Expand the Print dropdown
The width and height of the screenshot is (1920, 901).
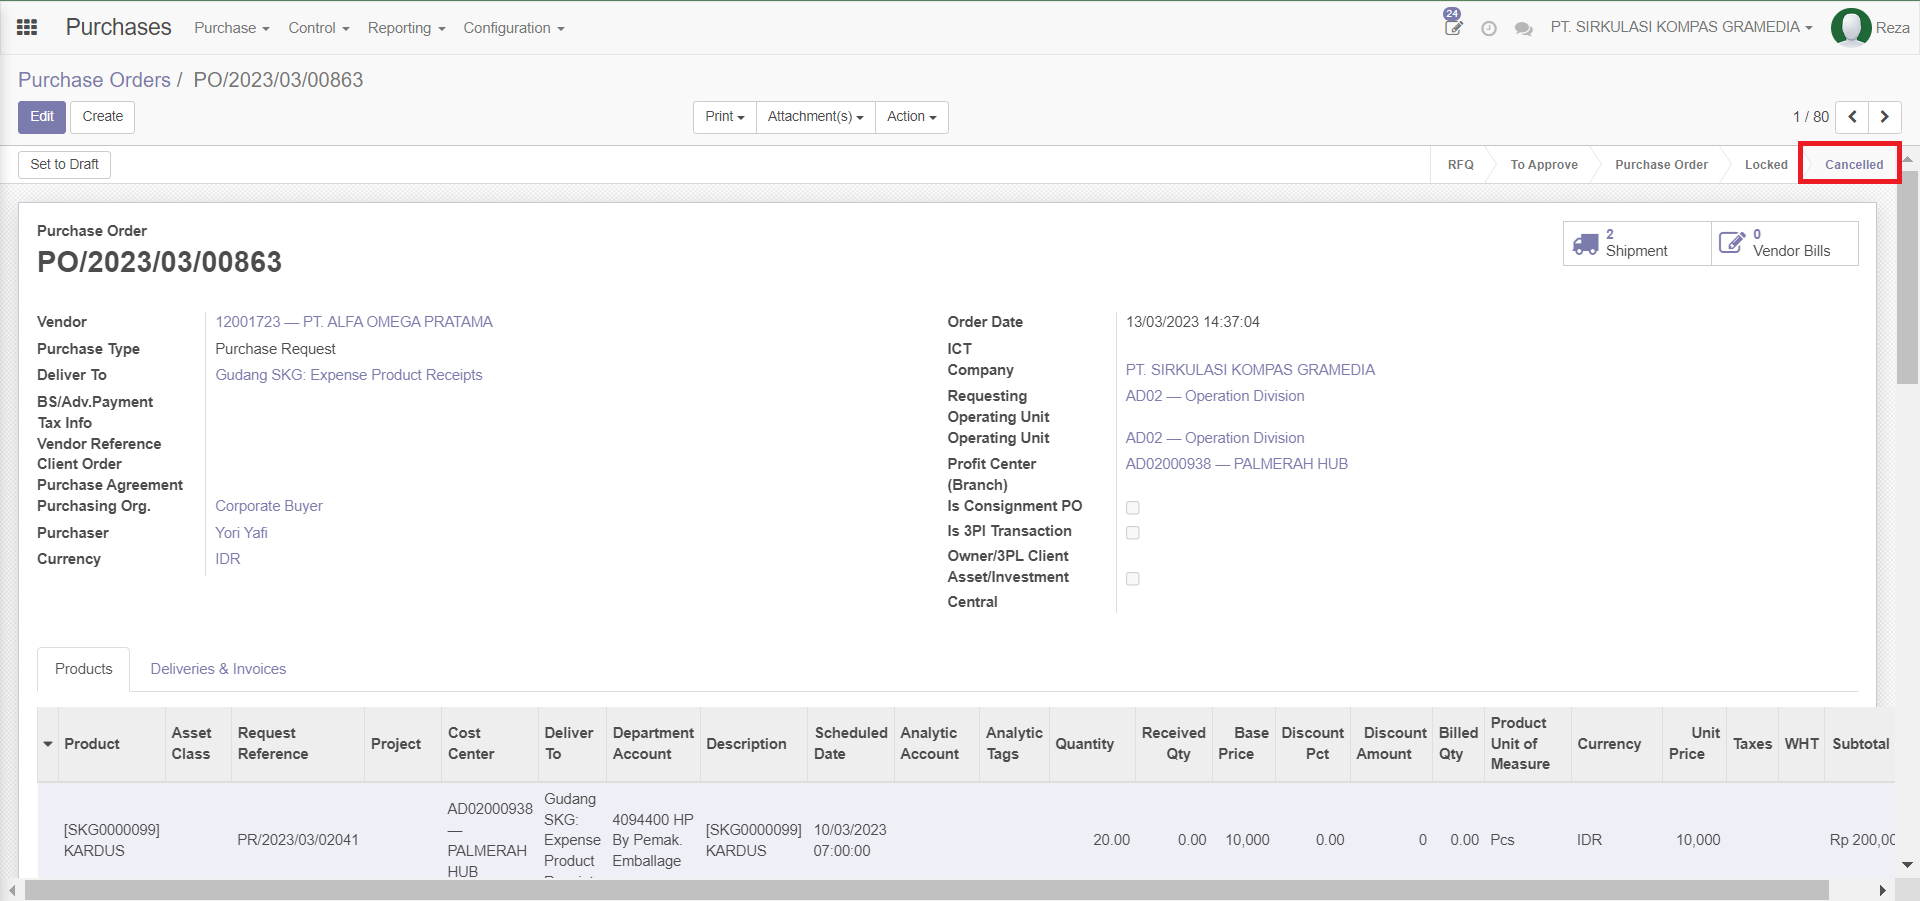click(725, 117)
